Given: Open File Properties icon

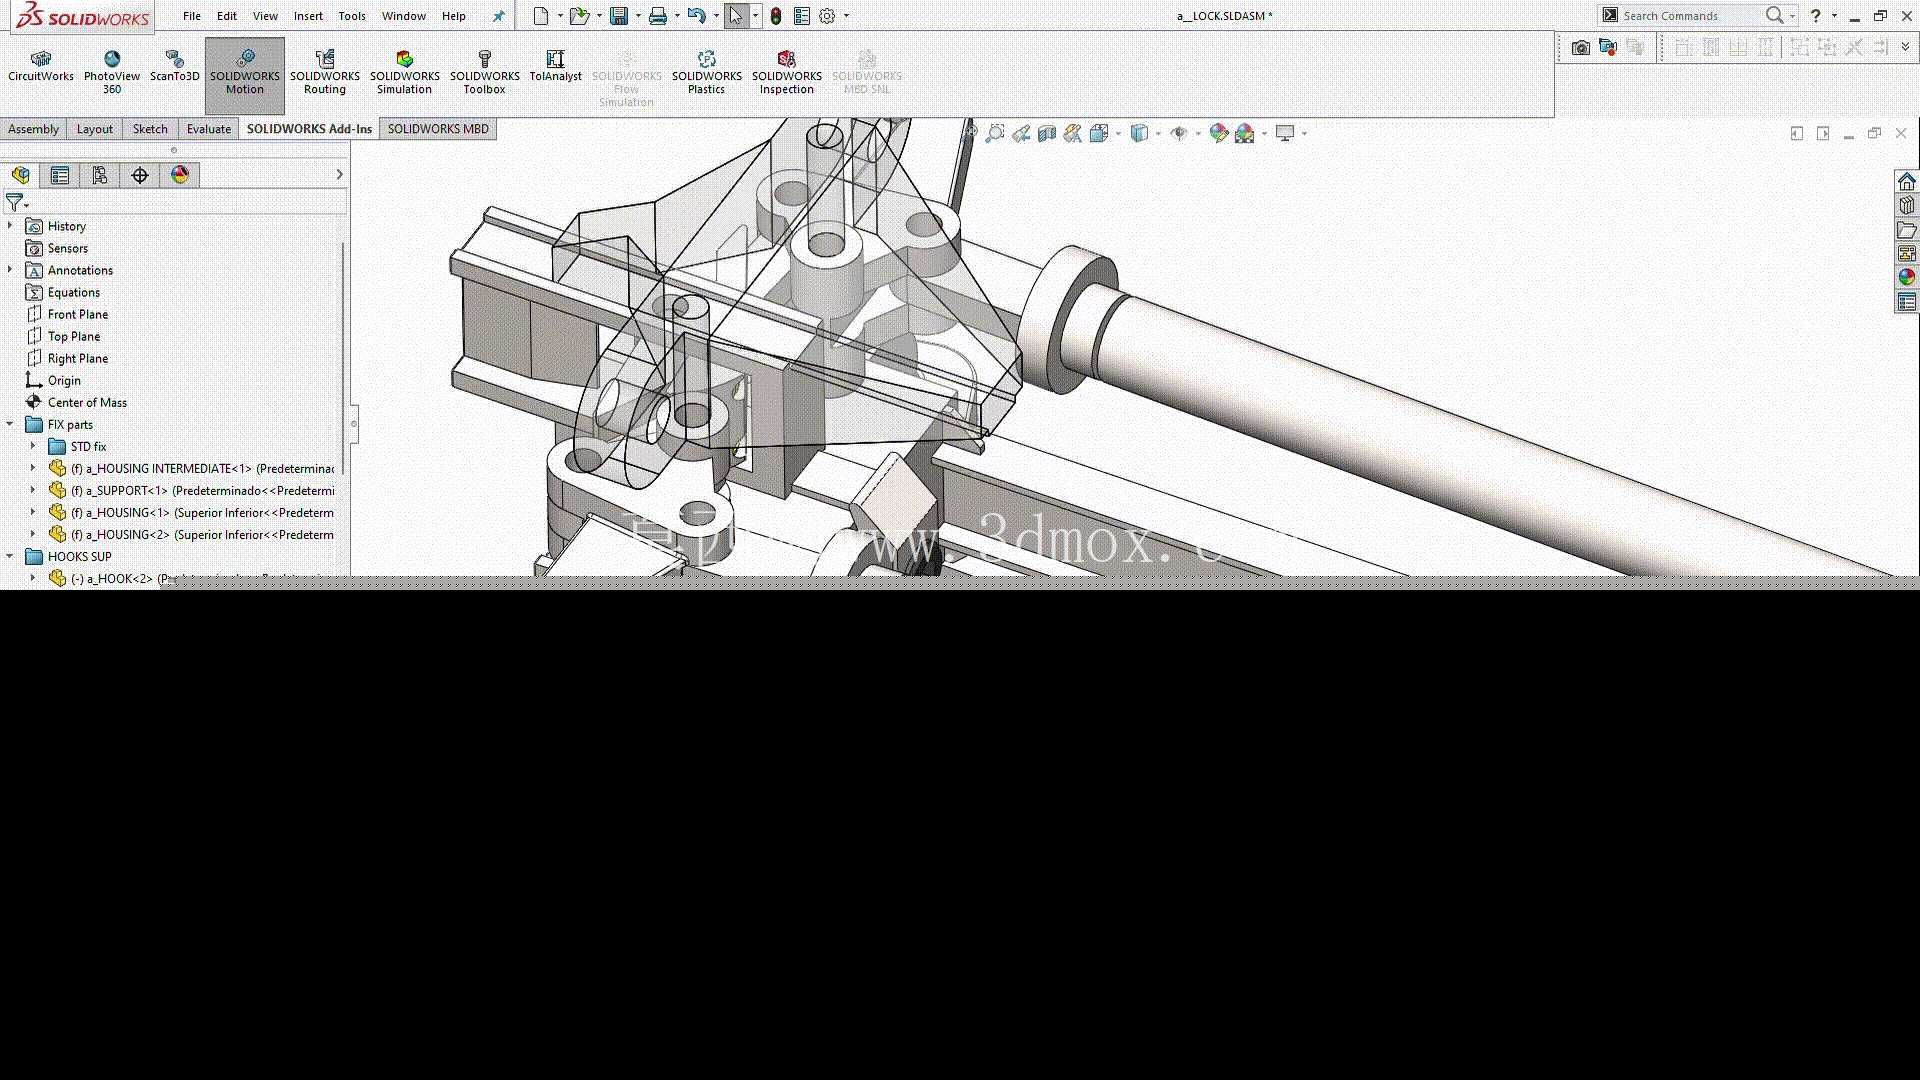Looking at the screenshot, I should [802, 16].
